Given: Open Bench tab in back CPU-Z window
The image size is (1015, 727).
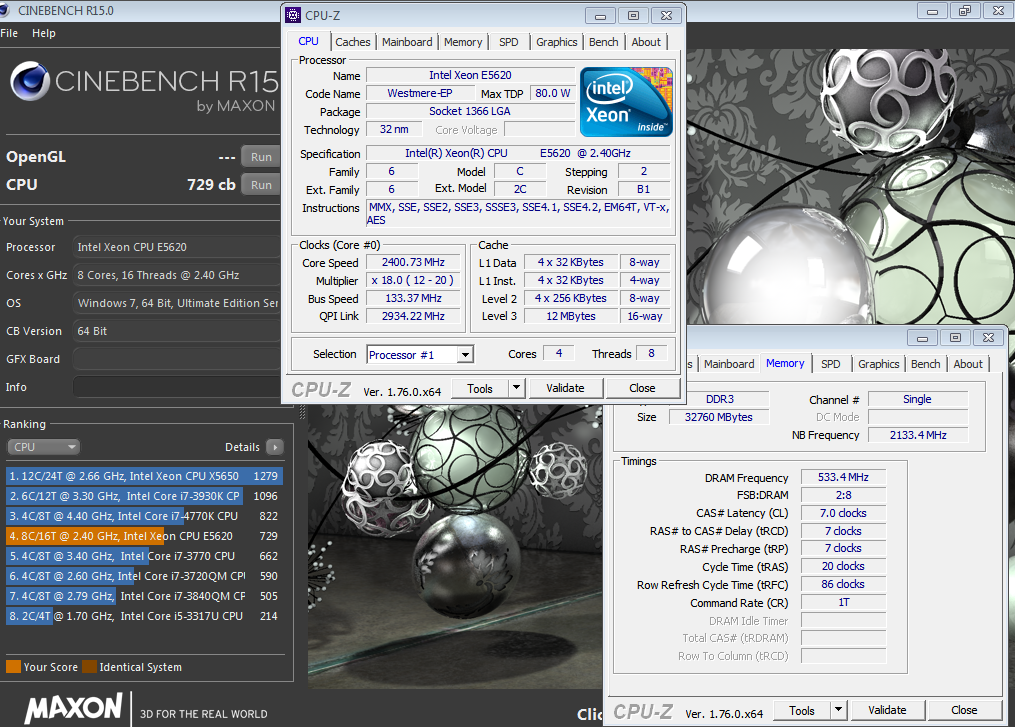Looking at the screenshot, I should (x=926, y=364).
